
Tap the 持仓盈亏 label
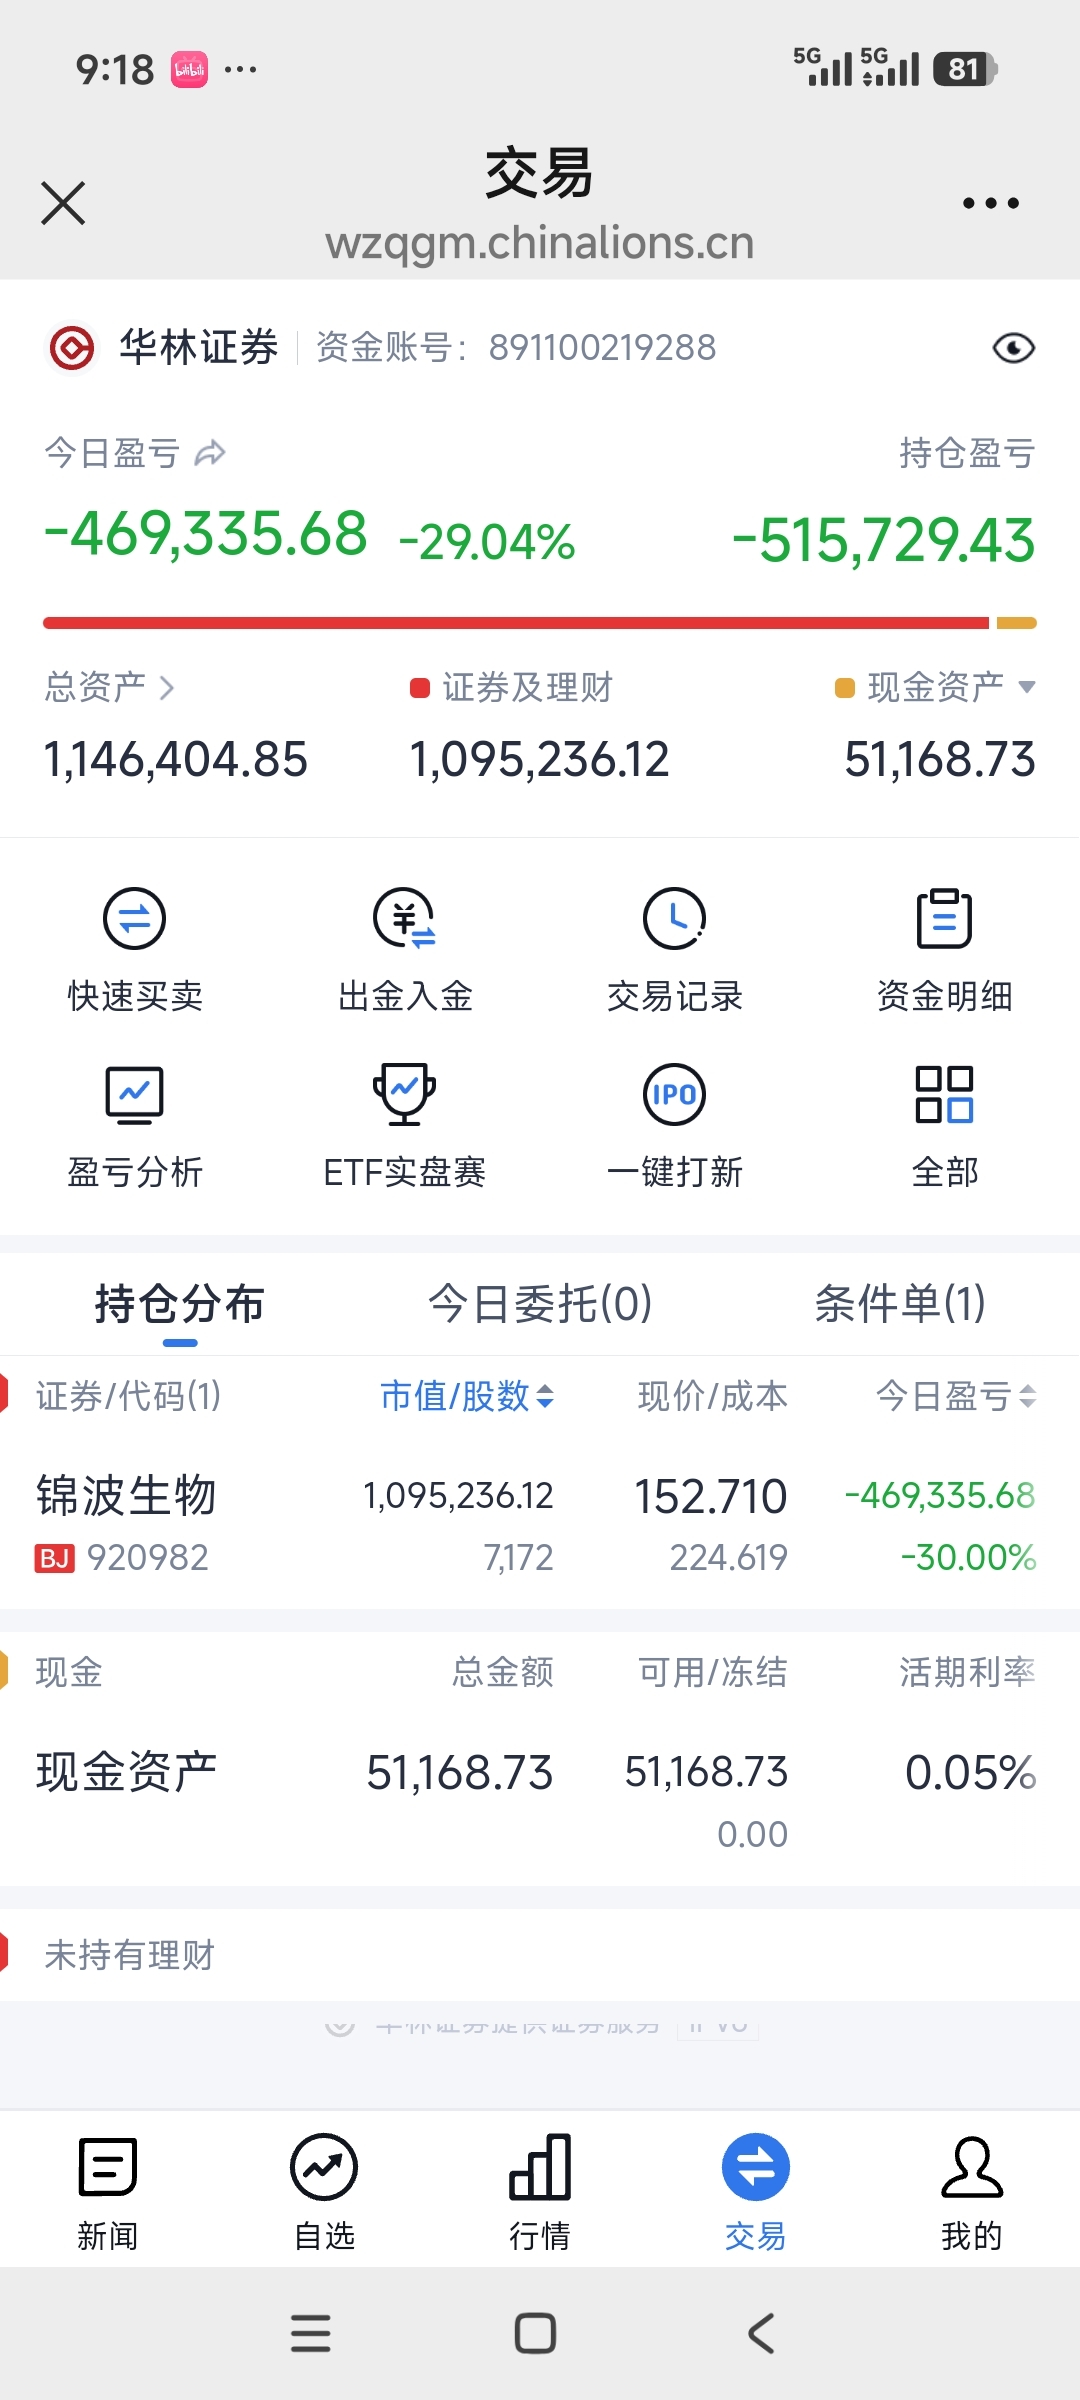pyautogui.click(x=967, y=453)
